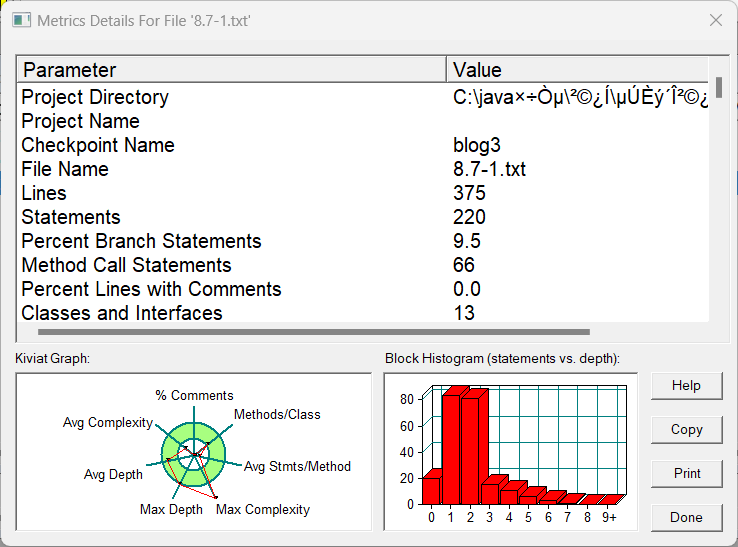Click the Parameter column header
The image size is (738, 547).
click(232, 70)
